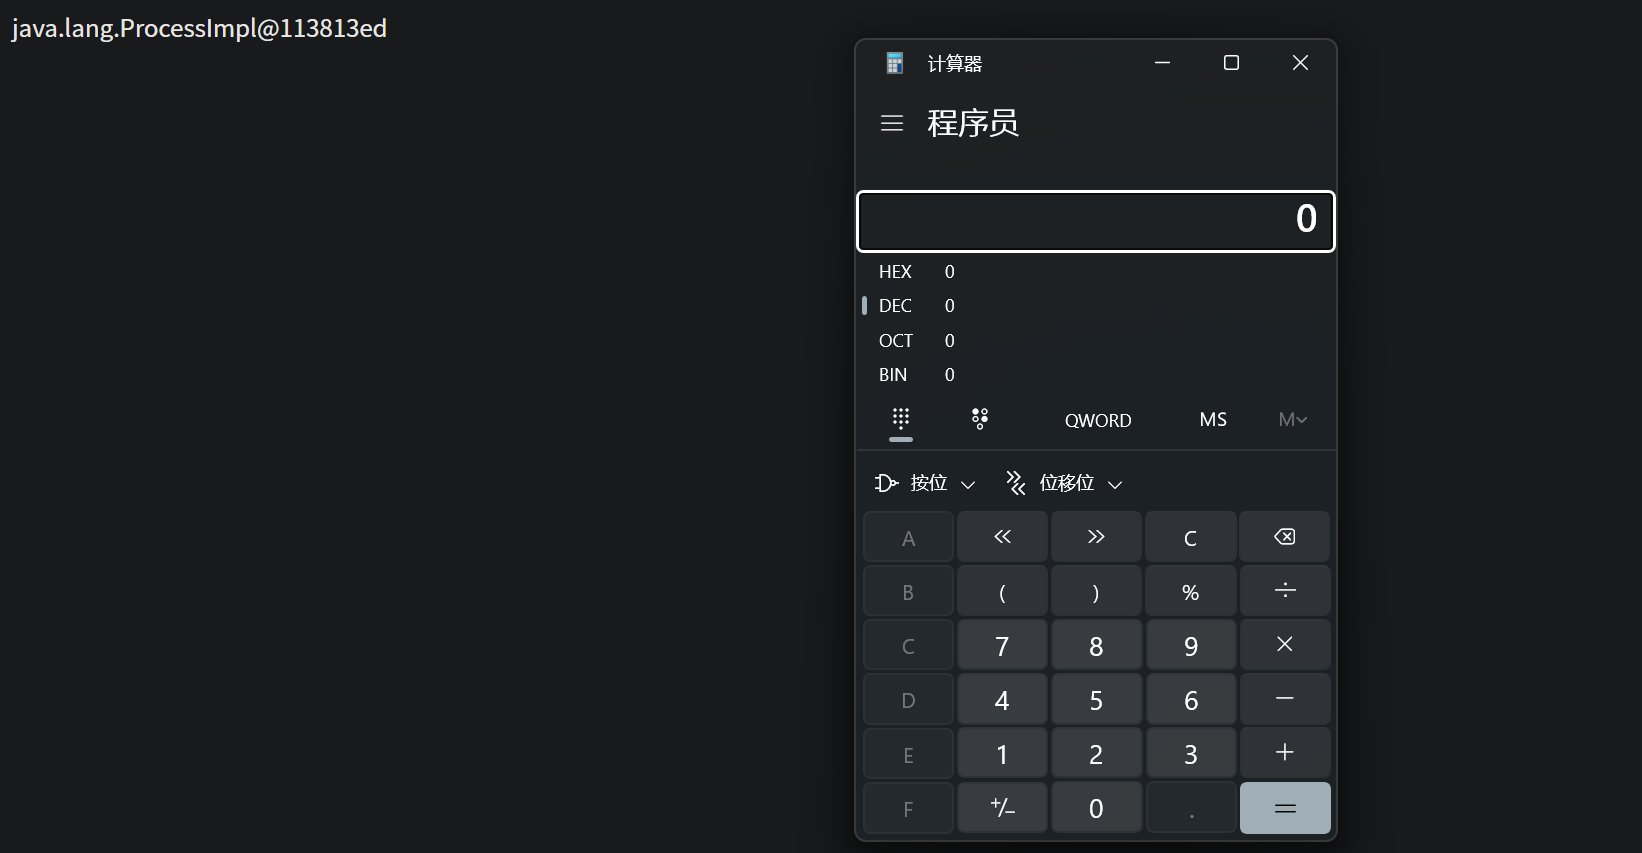Screen dimensions: 1642x853
Task: Open the hamburger navigation menu
Action: tap(892, 123)
